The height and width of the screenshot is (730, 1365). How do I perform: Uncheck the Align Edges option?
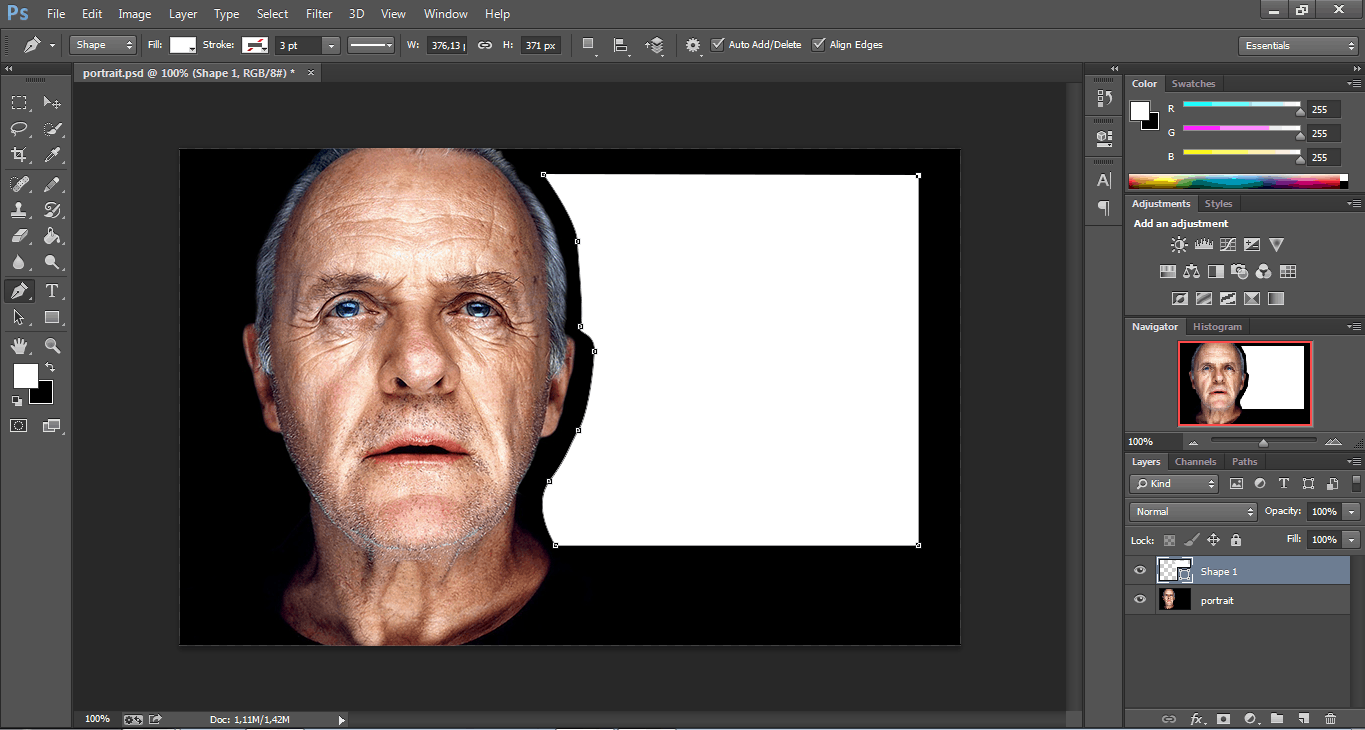point(819,45)
